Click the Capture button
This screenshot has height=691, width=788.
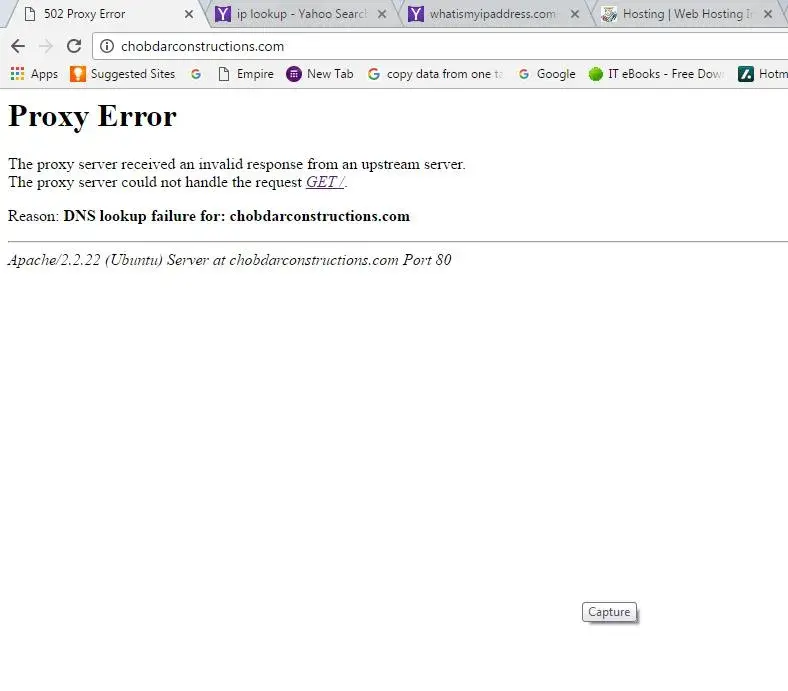609,612
